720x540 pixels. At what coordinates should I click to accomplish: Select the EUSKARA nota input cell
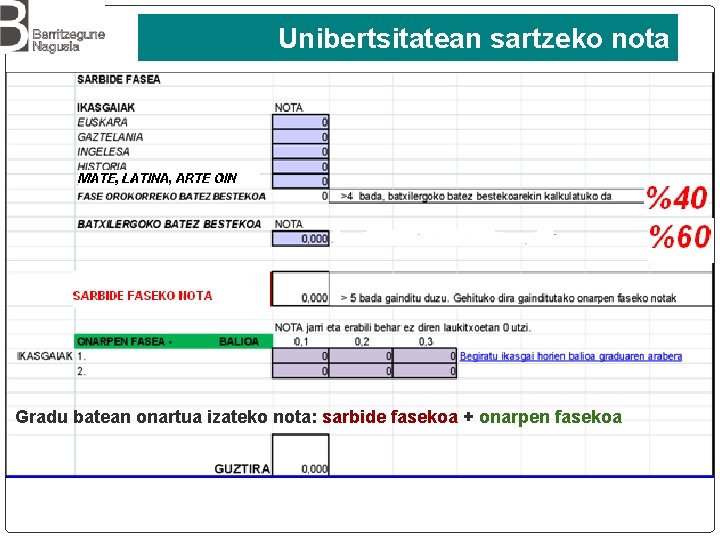301,122
